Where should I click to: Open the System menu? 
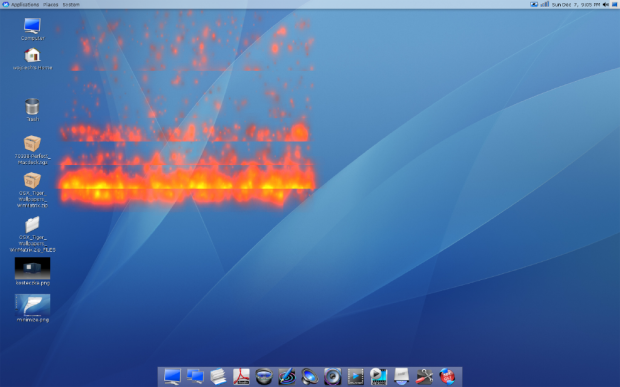pyautogui.click(x=71, y=5)
